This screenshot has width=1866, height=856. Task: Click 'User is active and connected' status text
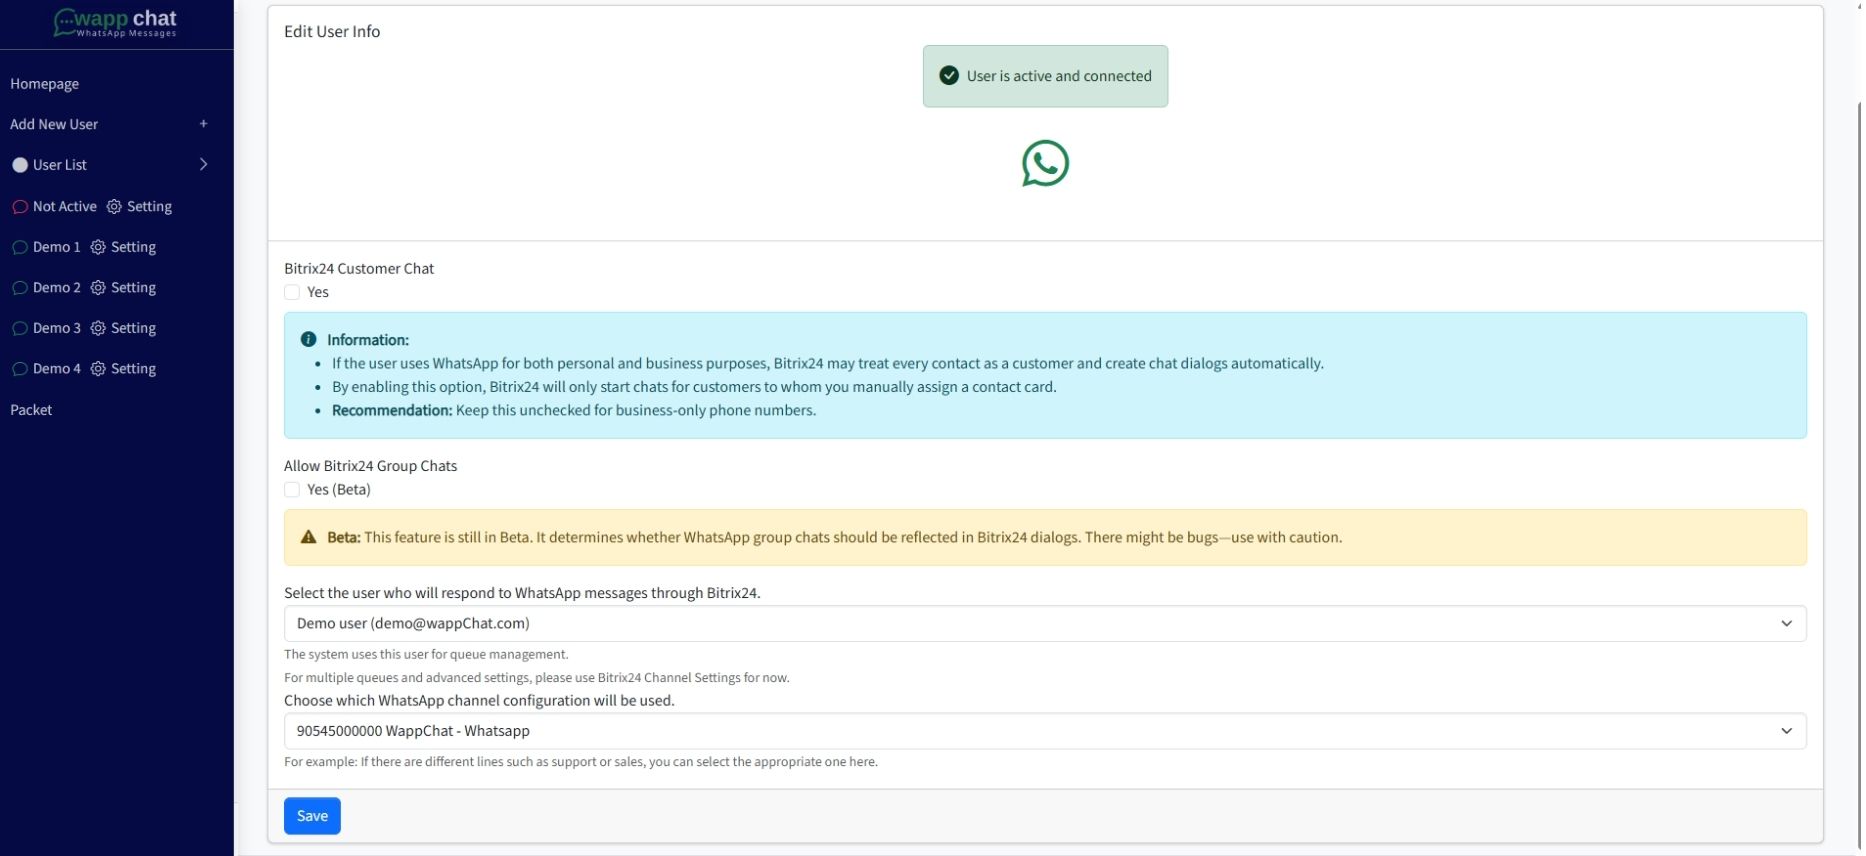pyautogui.click(x=1059, y=76)
